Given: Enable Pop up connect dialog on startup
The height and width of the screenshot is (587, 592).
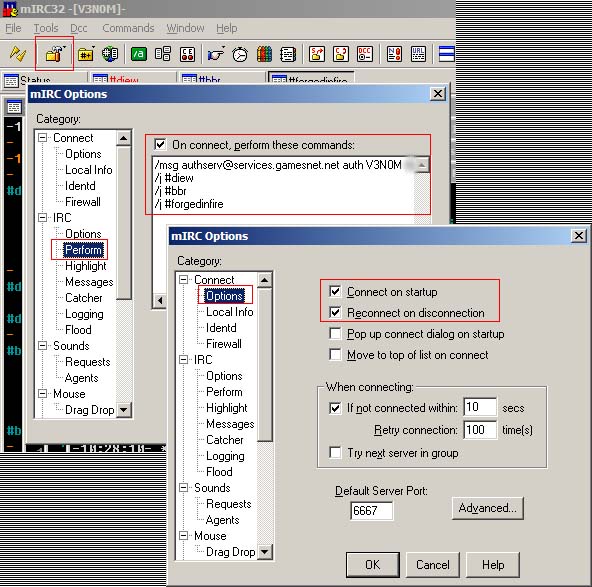Looking at the screenshot, I should coord(335,334).
